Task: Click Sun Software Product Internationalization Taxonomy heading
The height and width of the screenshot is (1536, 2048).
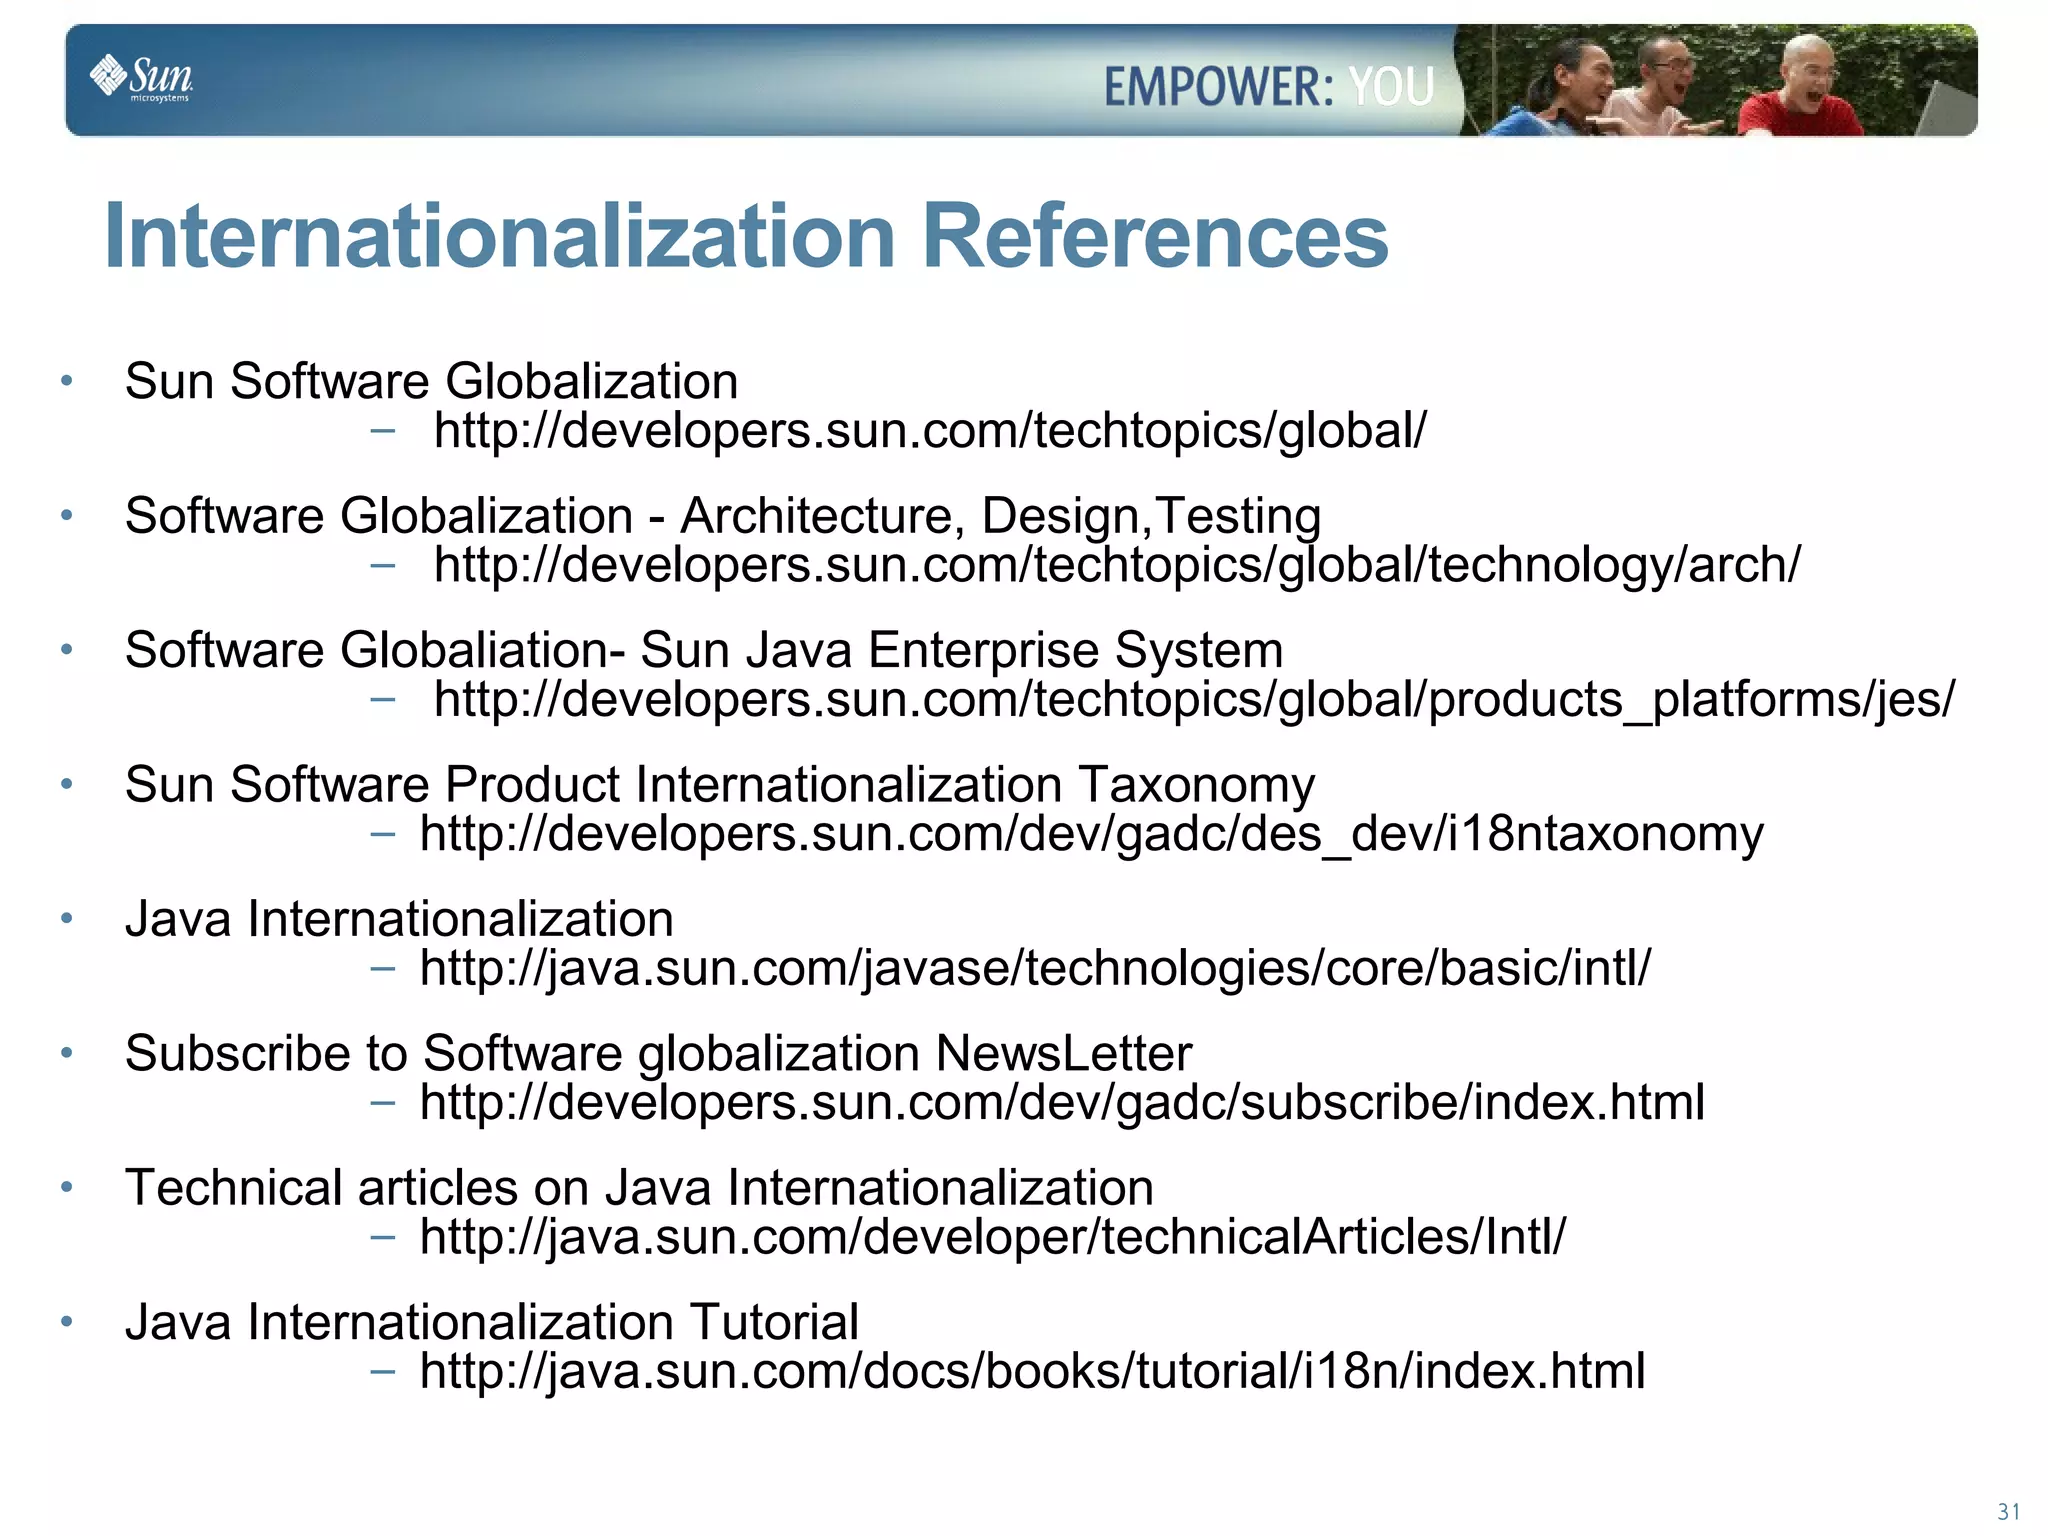Action: tap(720, 784)
